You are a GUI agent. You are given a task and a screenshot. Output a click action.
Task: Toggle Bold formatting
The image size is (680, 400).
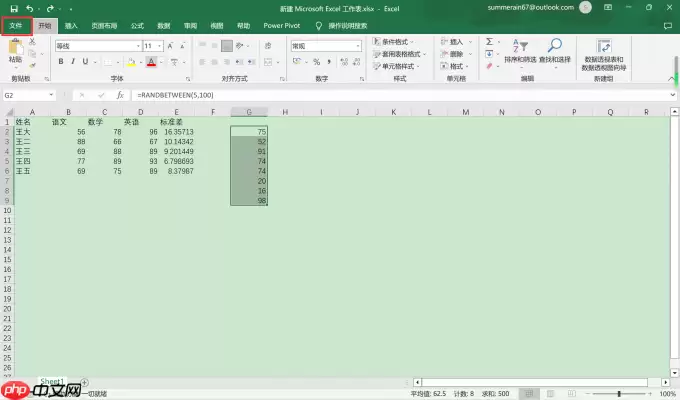point(61,62)
